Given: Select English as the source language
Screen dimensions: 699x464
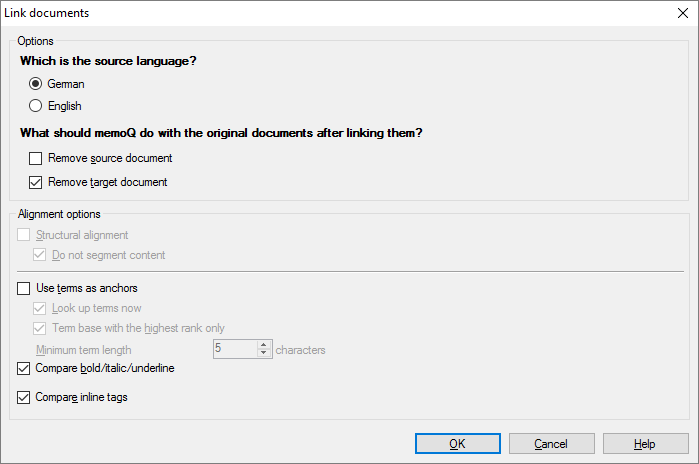Looking at the screenshot, I should pos(36,106).
